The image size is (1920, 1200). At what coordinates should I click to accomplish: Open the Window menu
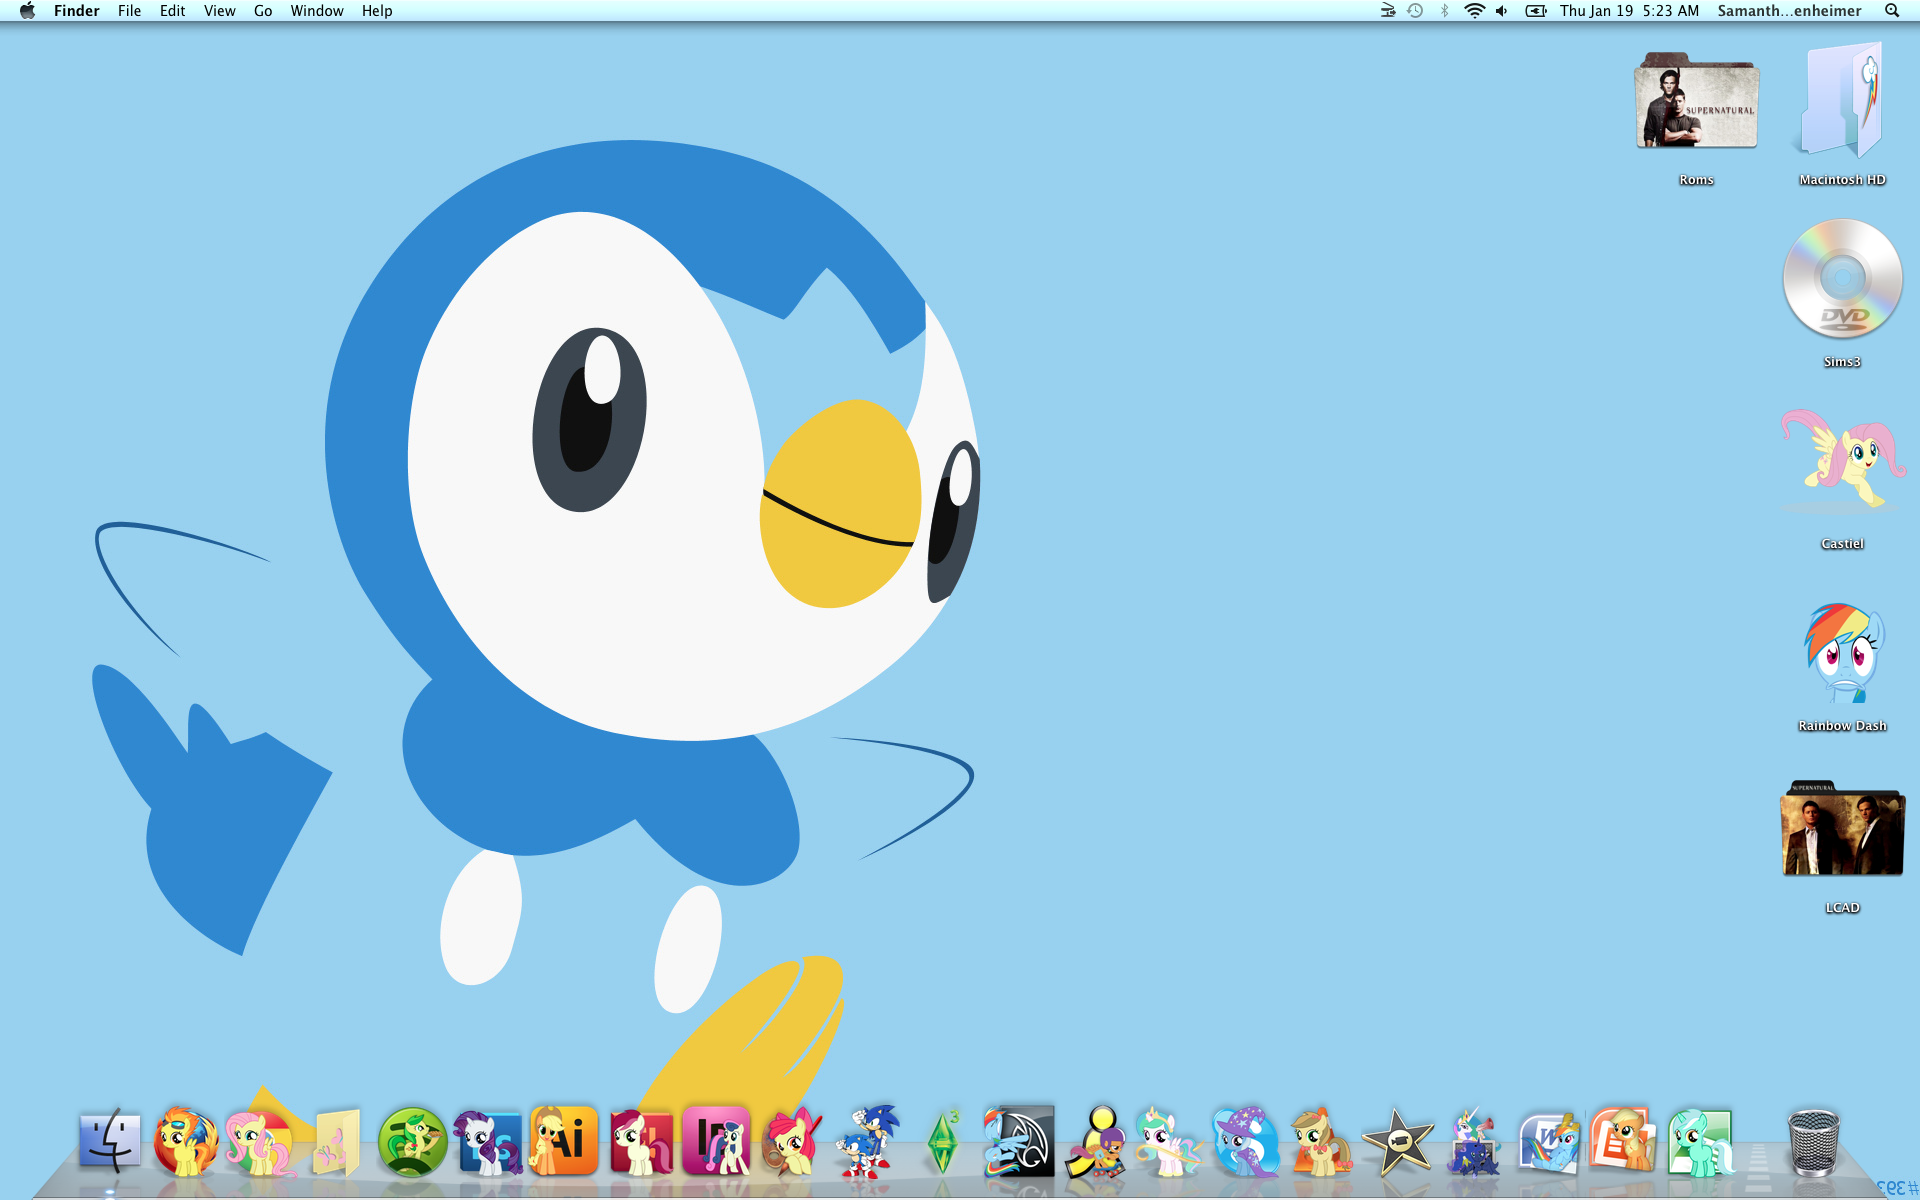(317, 11)
